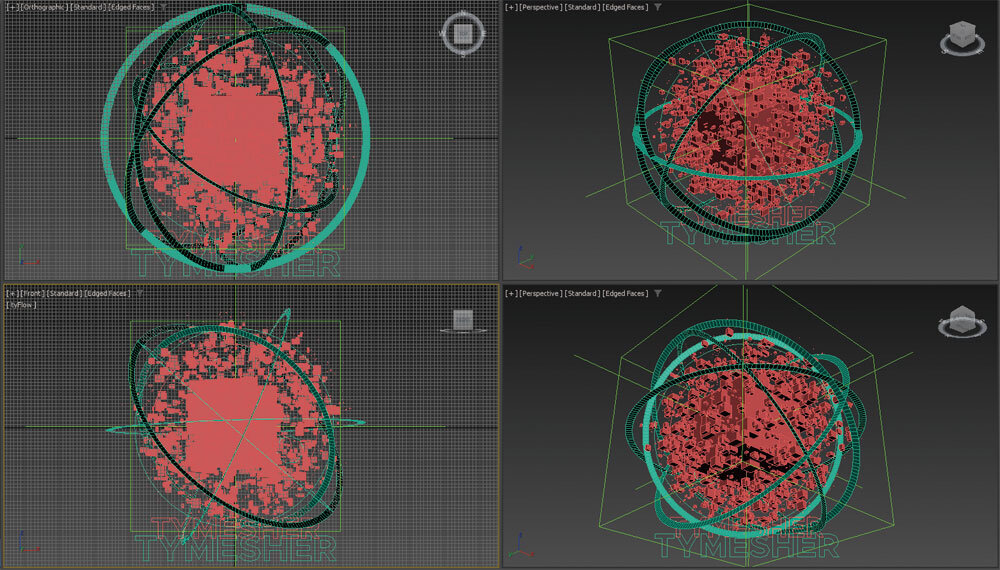Image resolution: width=1000 pixels, height=570 pixels.
Task: Open the [+] menu in the top-right Perspective viewport
Action: click(511, 8)
